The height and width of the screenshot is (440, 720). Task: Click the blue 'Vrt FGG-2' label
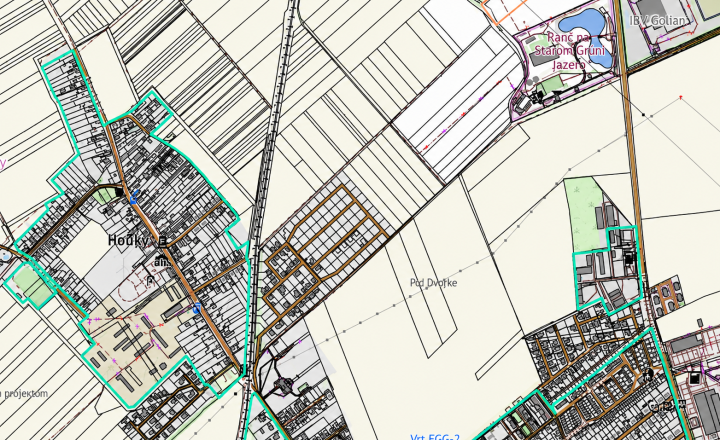[x=435, y=437]
